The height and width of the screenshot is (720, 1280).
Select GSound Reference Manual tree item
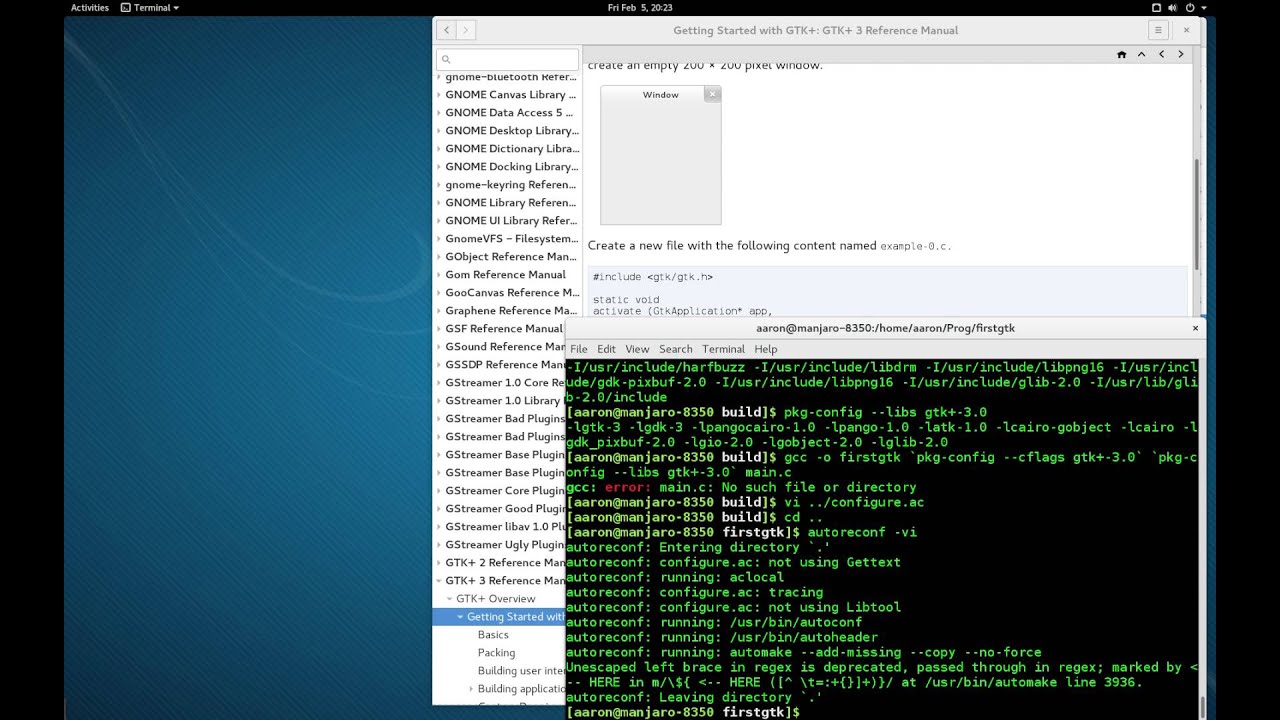[505, 347]
